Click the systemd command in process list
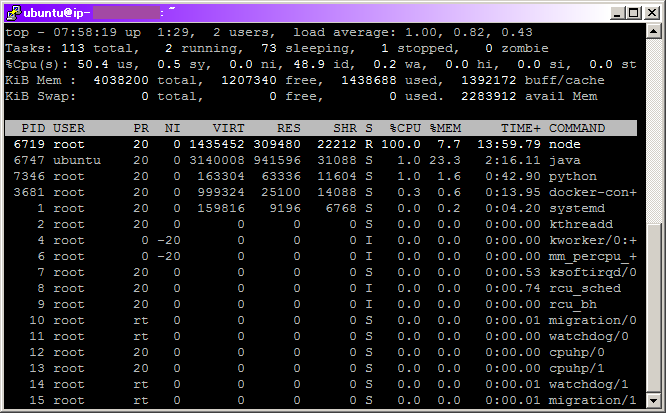The height and width of the screenshot is (413, 666). [x=576, y=208]
